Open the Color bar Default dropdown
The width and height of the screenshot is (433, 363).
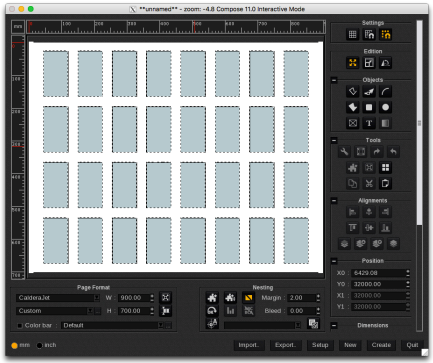pyautogui.click(x=113, y=325)
